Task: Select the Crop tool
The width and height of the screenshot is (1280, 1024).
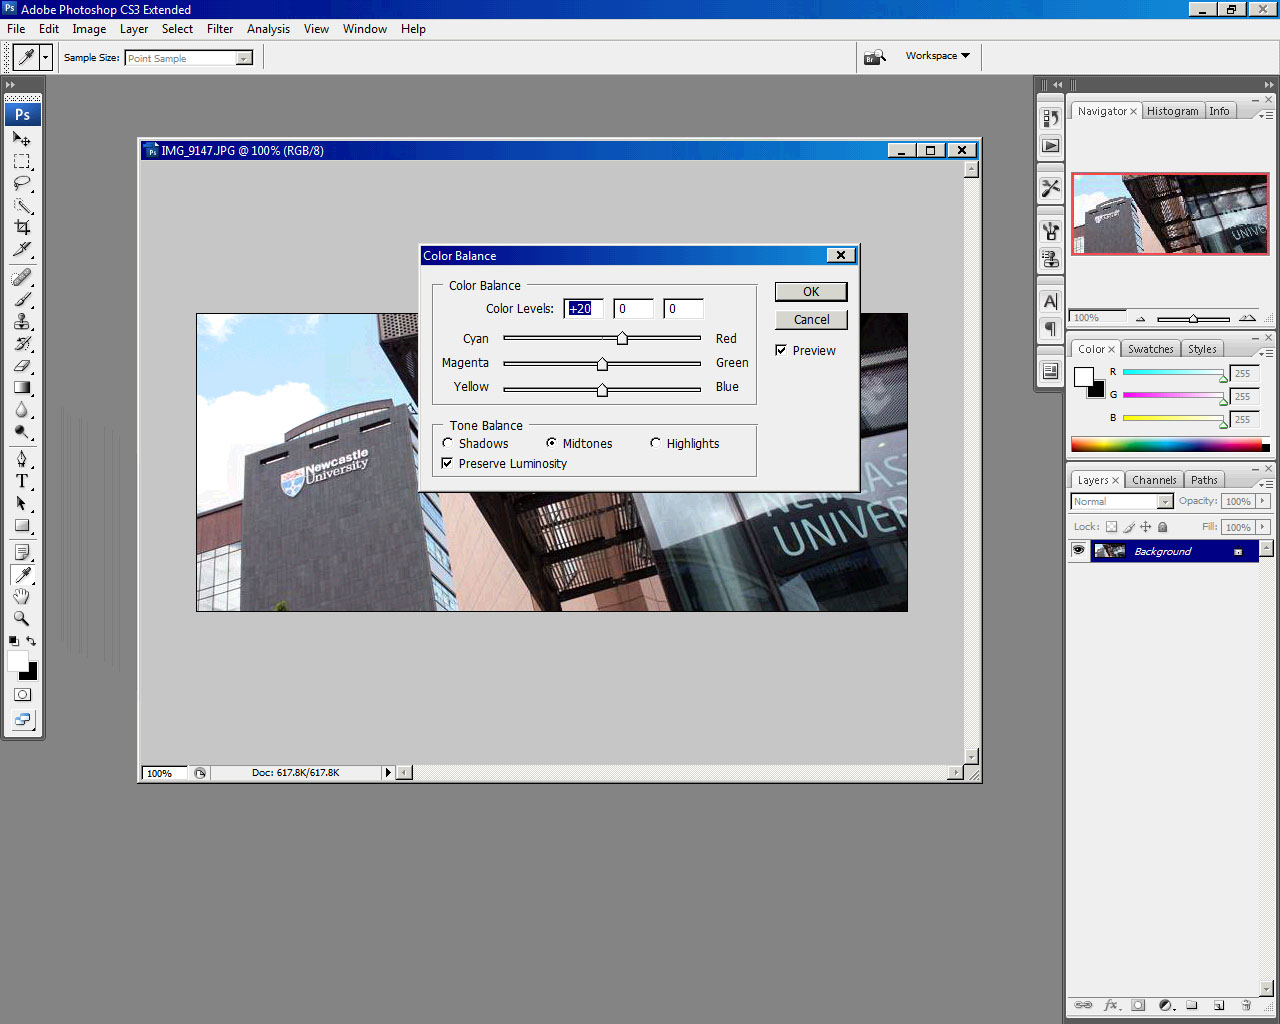Action: point(22,228)
